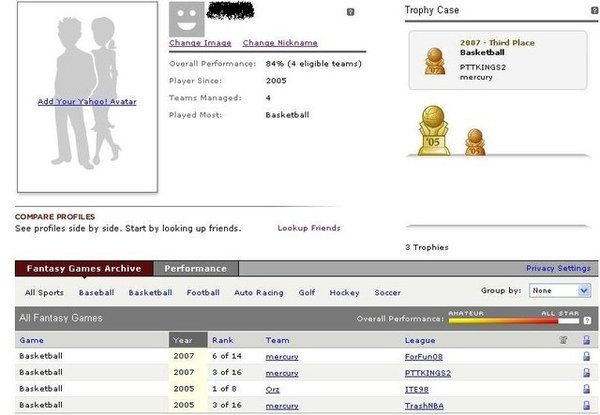This screenshot has width=600, height=415.
Task: Click the Amateur to All Star performance bar
Action: [x=514, y=321]
